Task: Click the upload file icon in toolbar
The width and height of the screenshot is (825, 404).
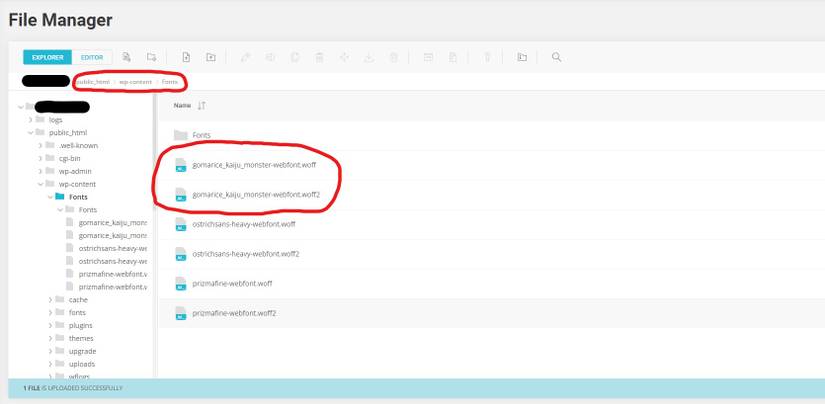Action: (x=186, y=57)
